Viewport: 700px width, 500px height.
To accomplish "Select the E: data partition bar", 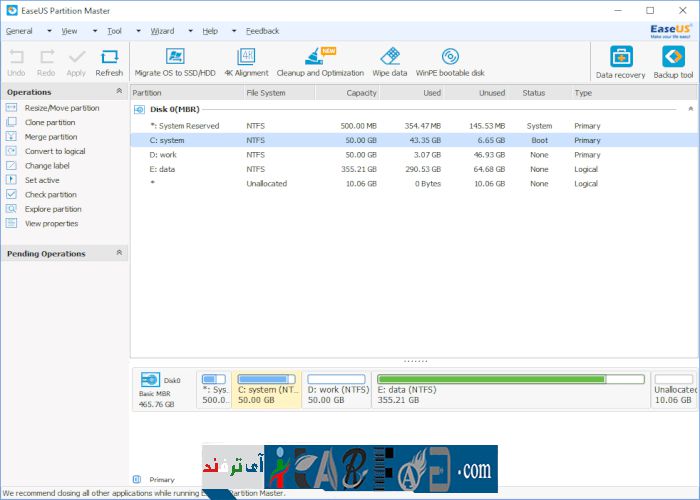I will point(510,388).
